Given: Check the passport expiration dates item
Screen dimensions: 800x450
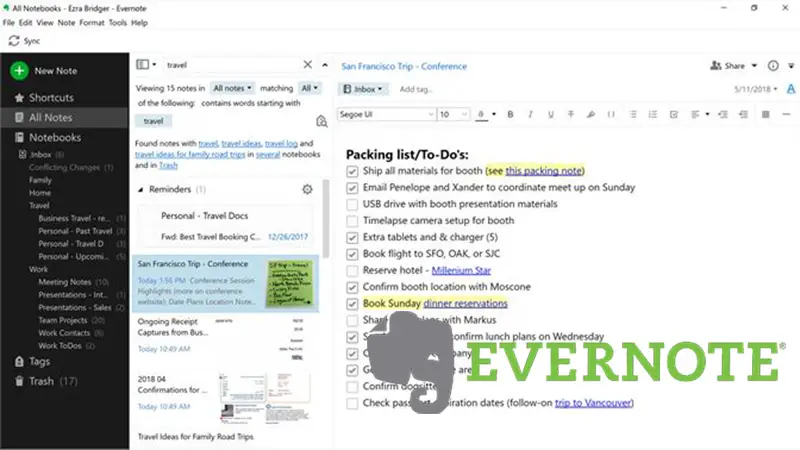Looking at the screenshot, I should click(x=352, y=404).
